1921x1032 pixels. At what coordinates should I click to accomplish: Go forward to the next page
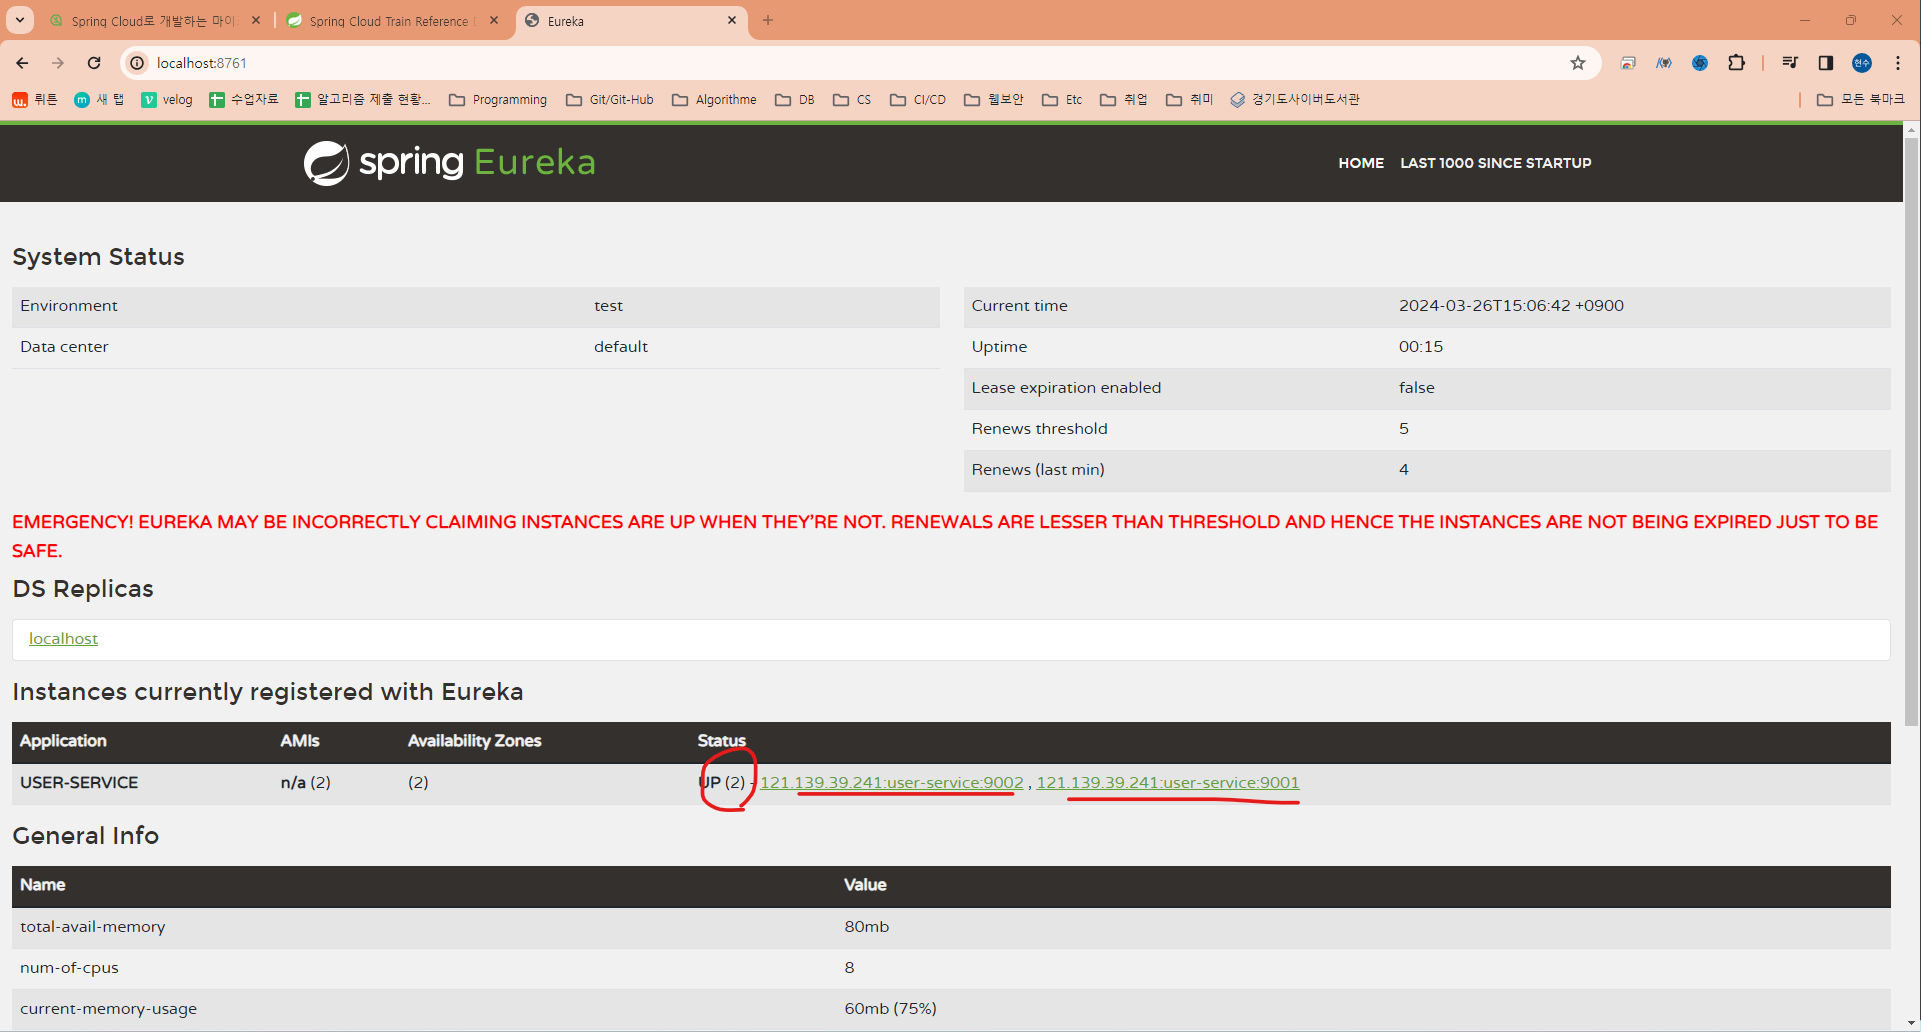pyautogui.click(x=58, y=63)
